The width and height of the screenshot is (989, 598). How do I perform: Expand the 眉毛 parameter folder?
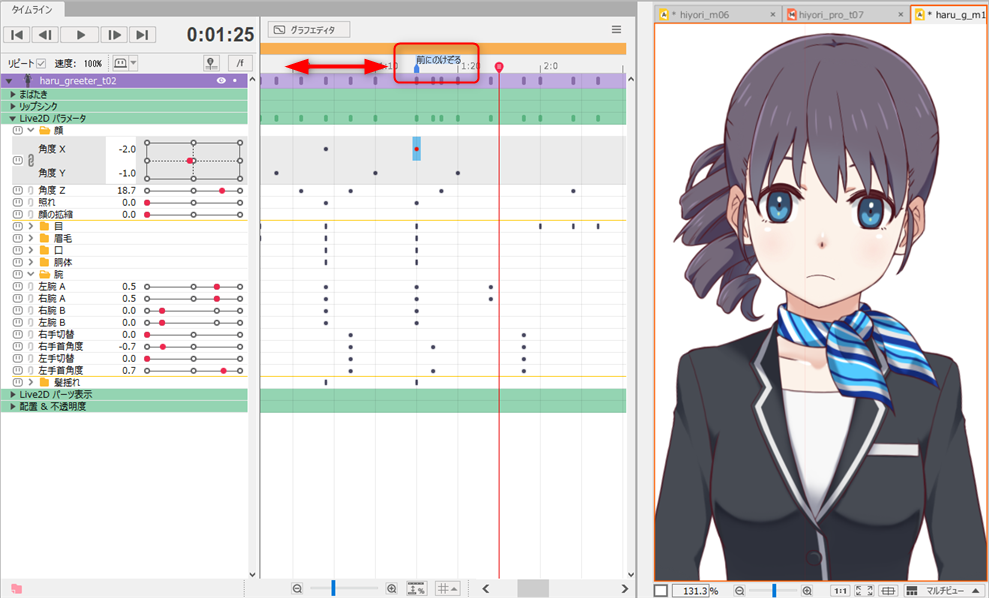coord(30,238)
